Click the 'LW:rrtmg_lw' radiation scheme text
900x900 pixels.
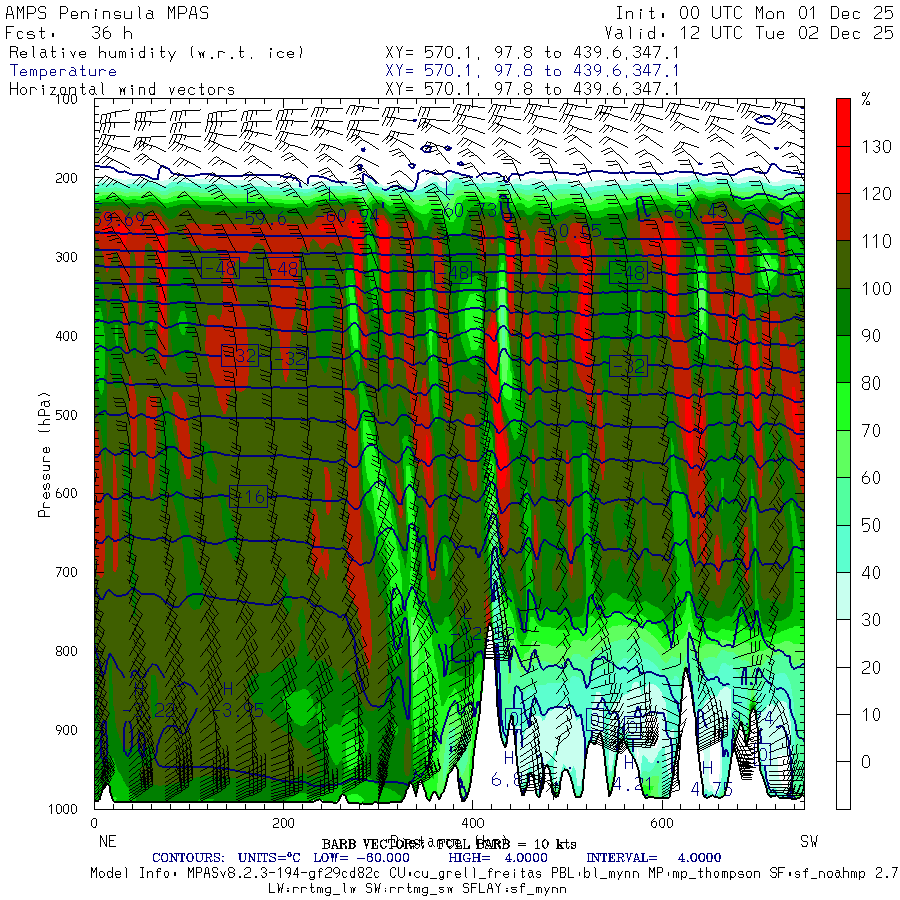pos(313,888)
